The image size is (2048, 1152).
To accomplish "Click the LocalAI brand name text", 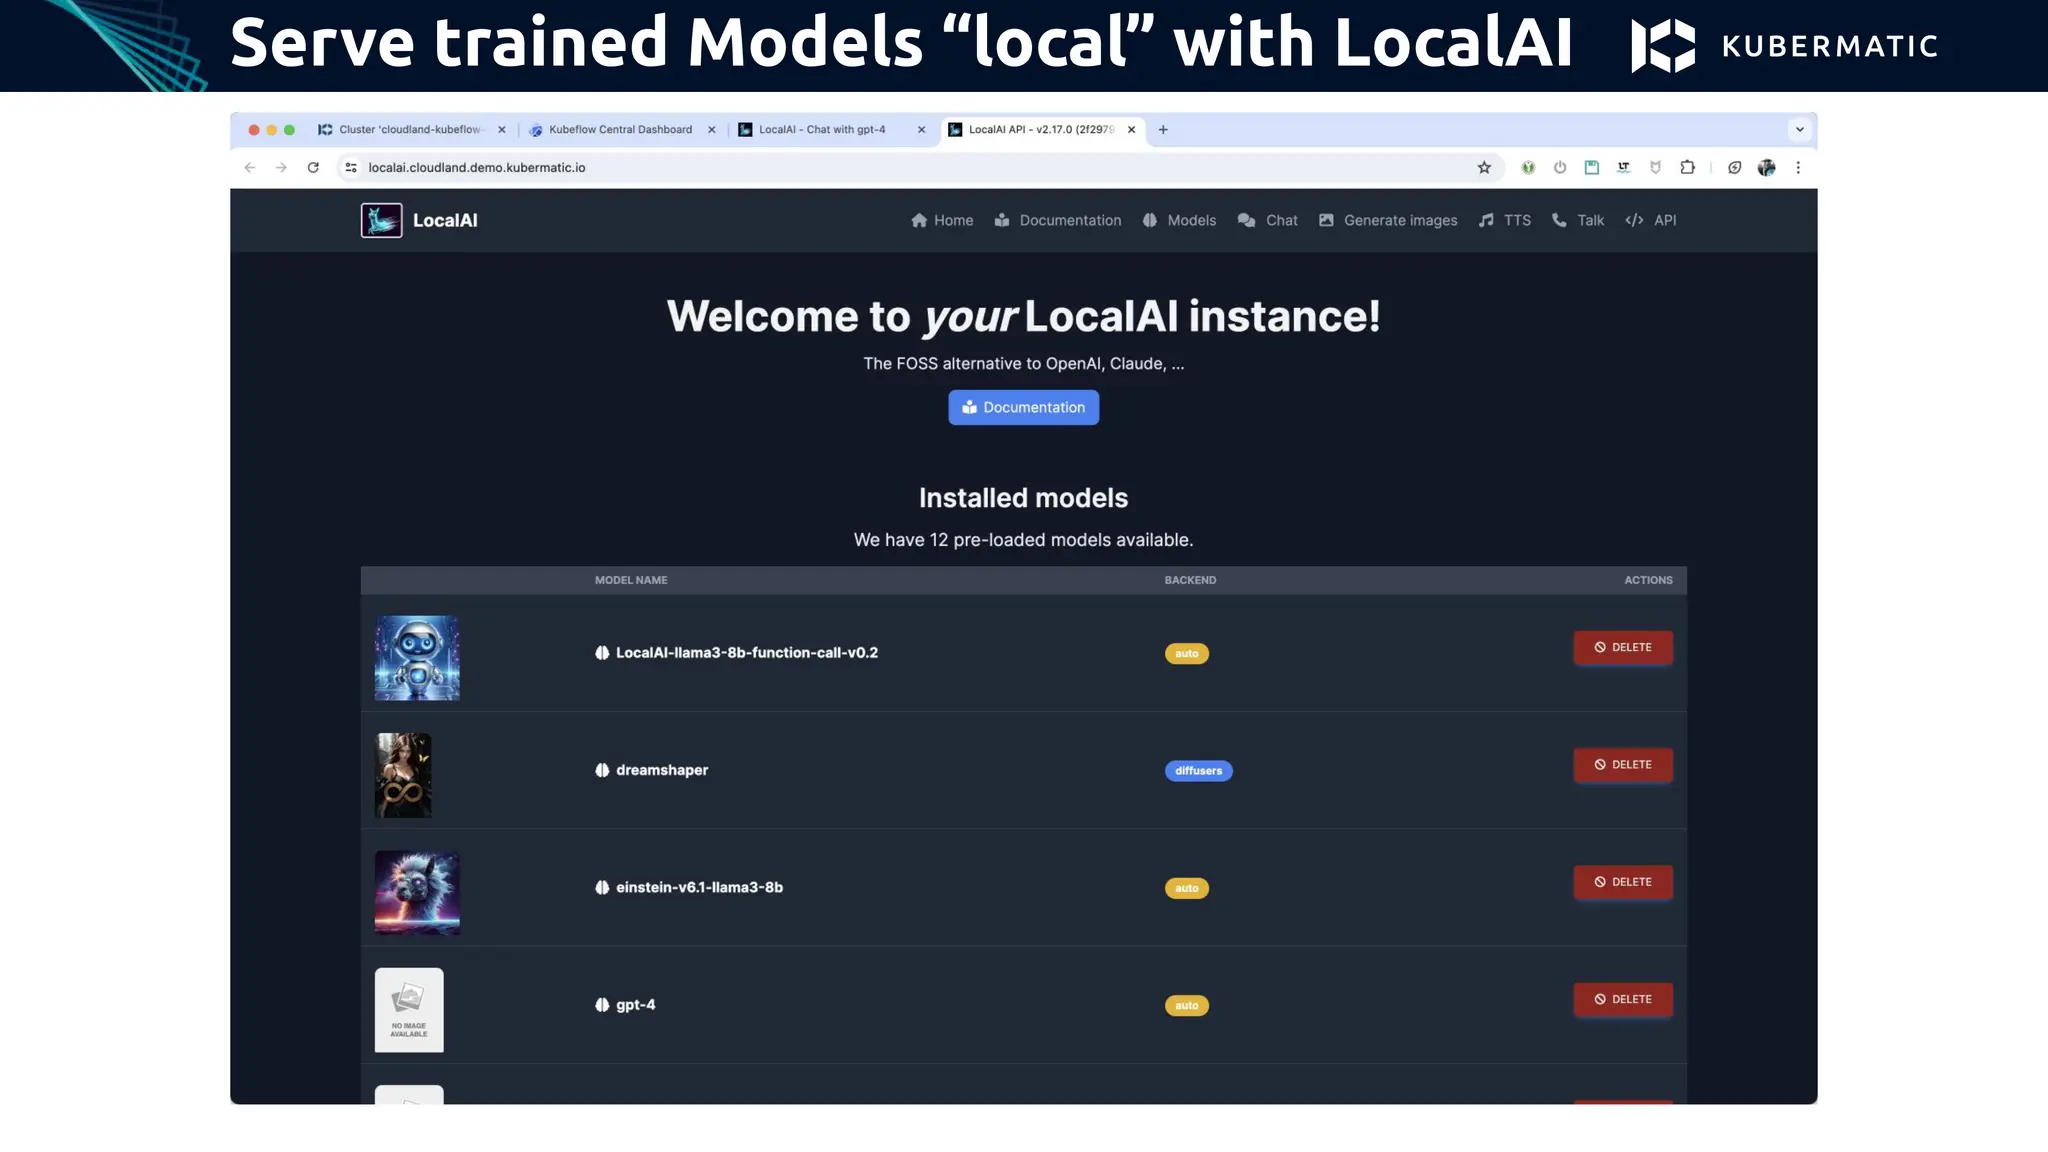I will pyautogui.click(x=445, y=221).
